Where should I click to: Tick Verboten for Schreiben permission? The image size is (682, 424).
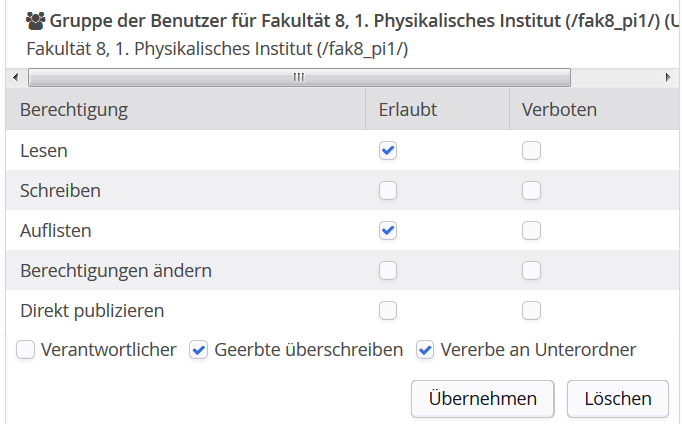click(x=531, y=190)
